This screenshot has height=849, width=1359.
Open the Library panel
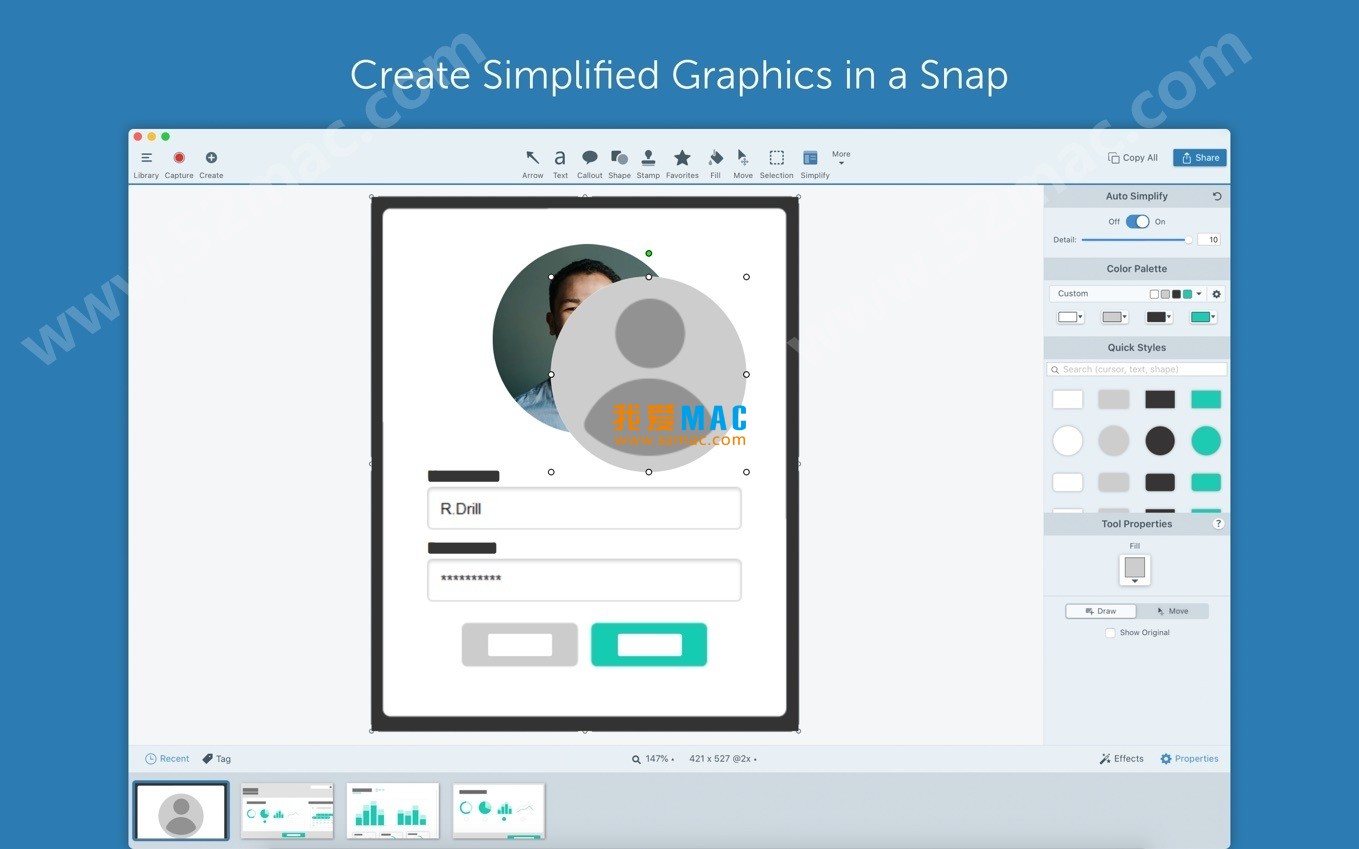click(146, 164)
